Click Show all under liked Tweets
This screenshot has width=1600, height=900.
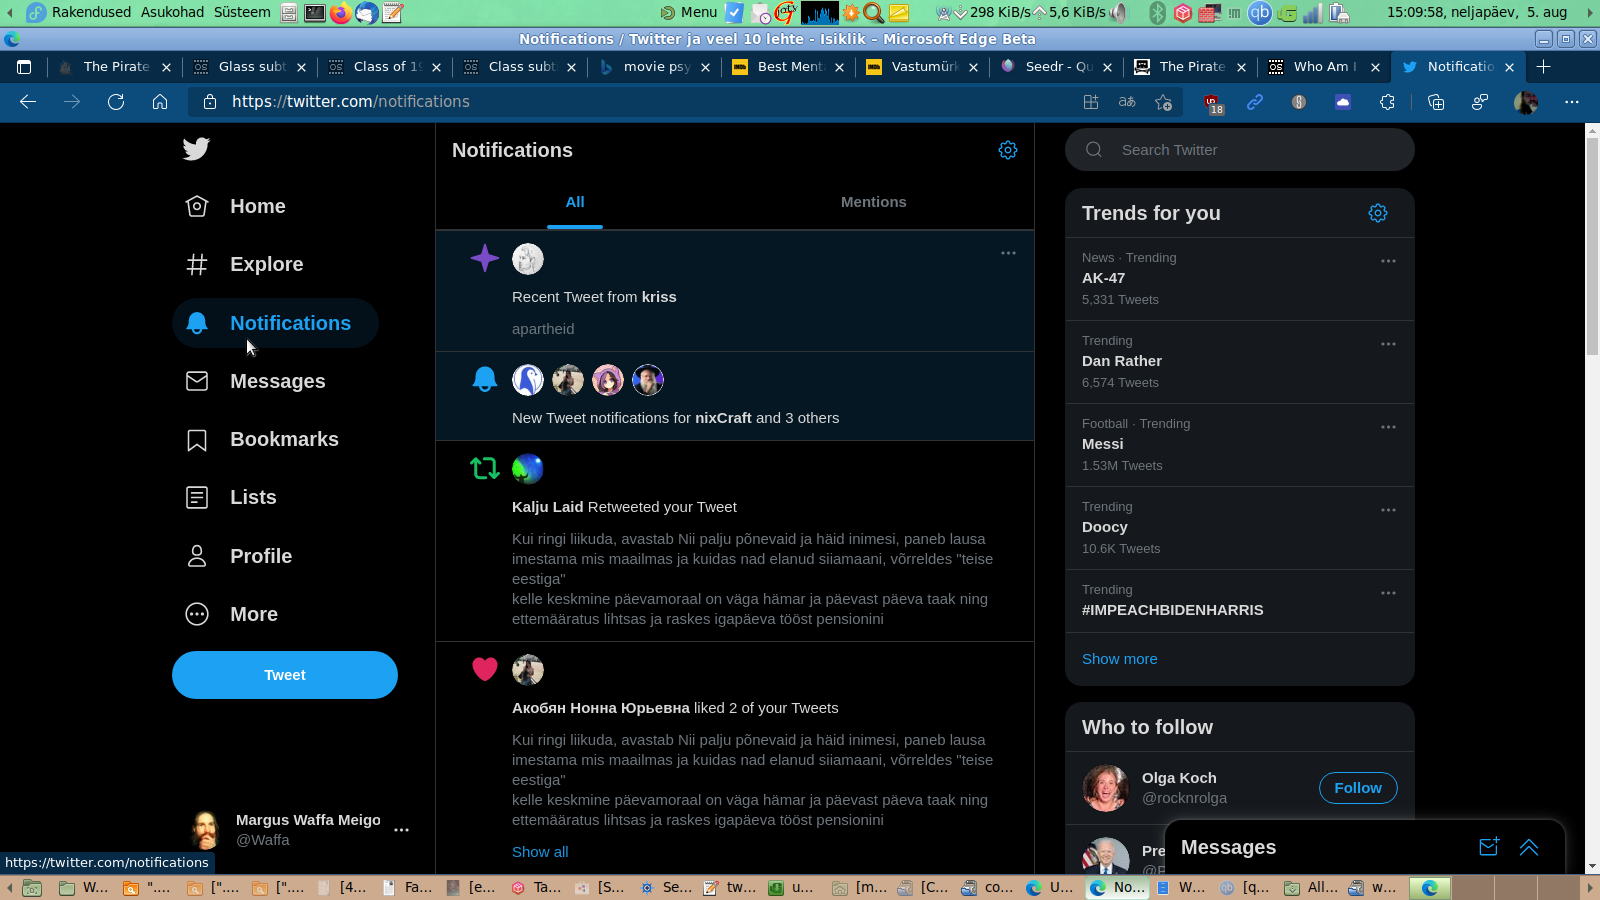[x=540, y=852]
